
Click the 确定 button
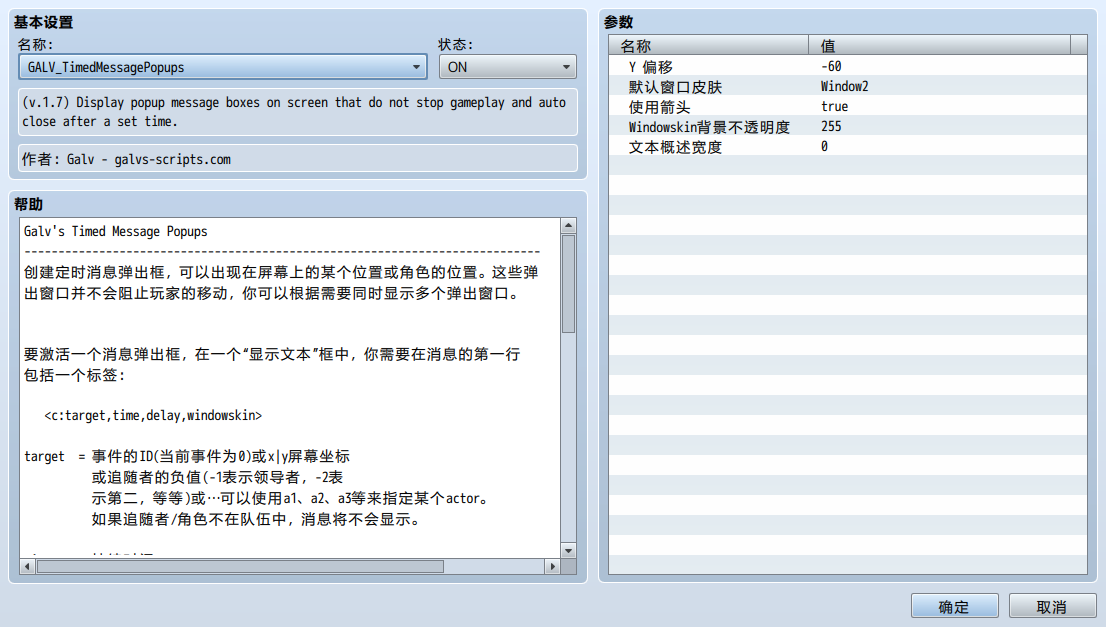point(954,607)
